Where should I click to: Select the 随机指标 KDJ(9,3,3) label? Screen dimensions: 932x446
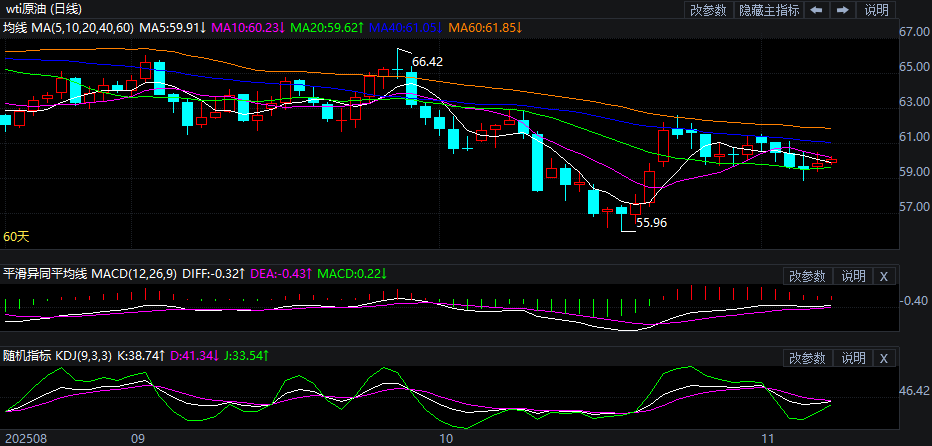tap(59, 355)
